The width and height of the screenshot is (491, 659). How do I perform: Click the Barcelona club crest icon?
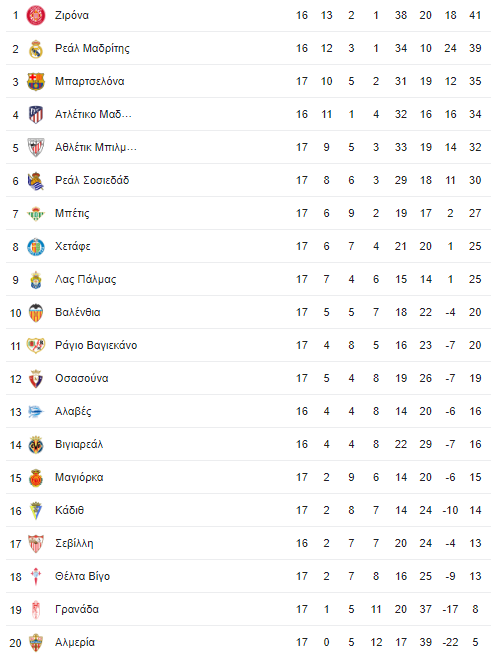pos(36,82)
